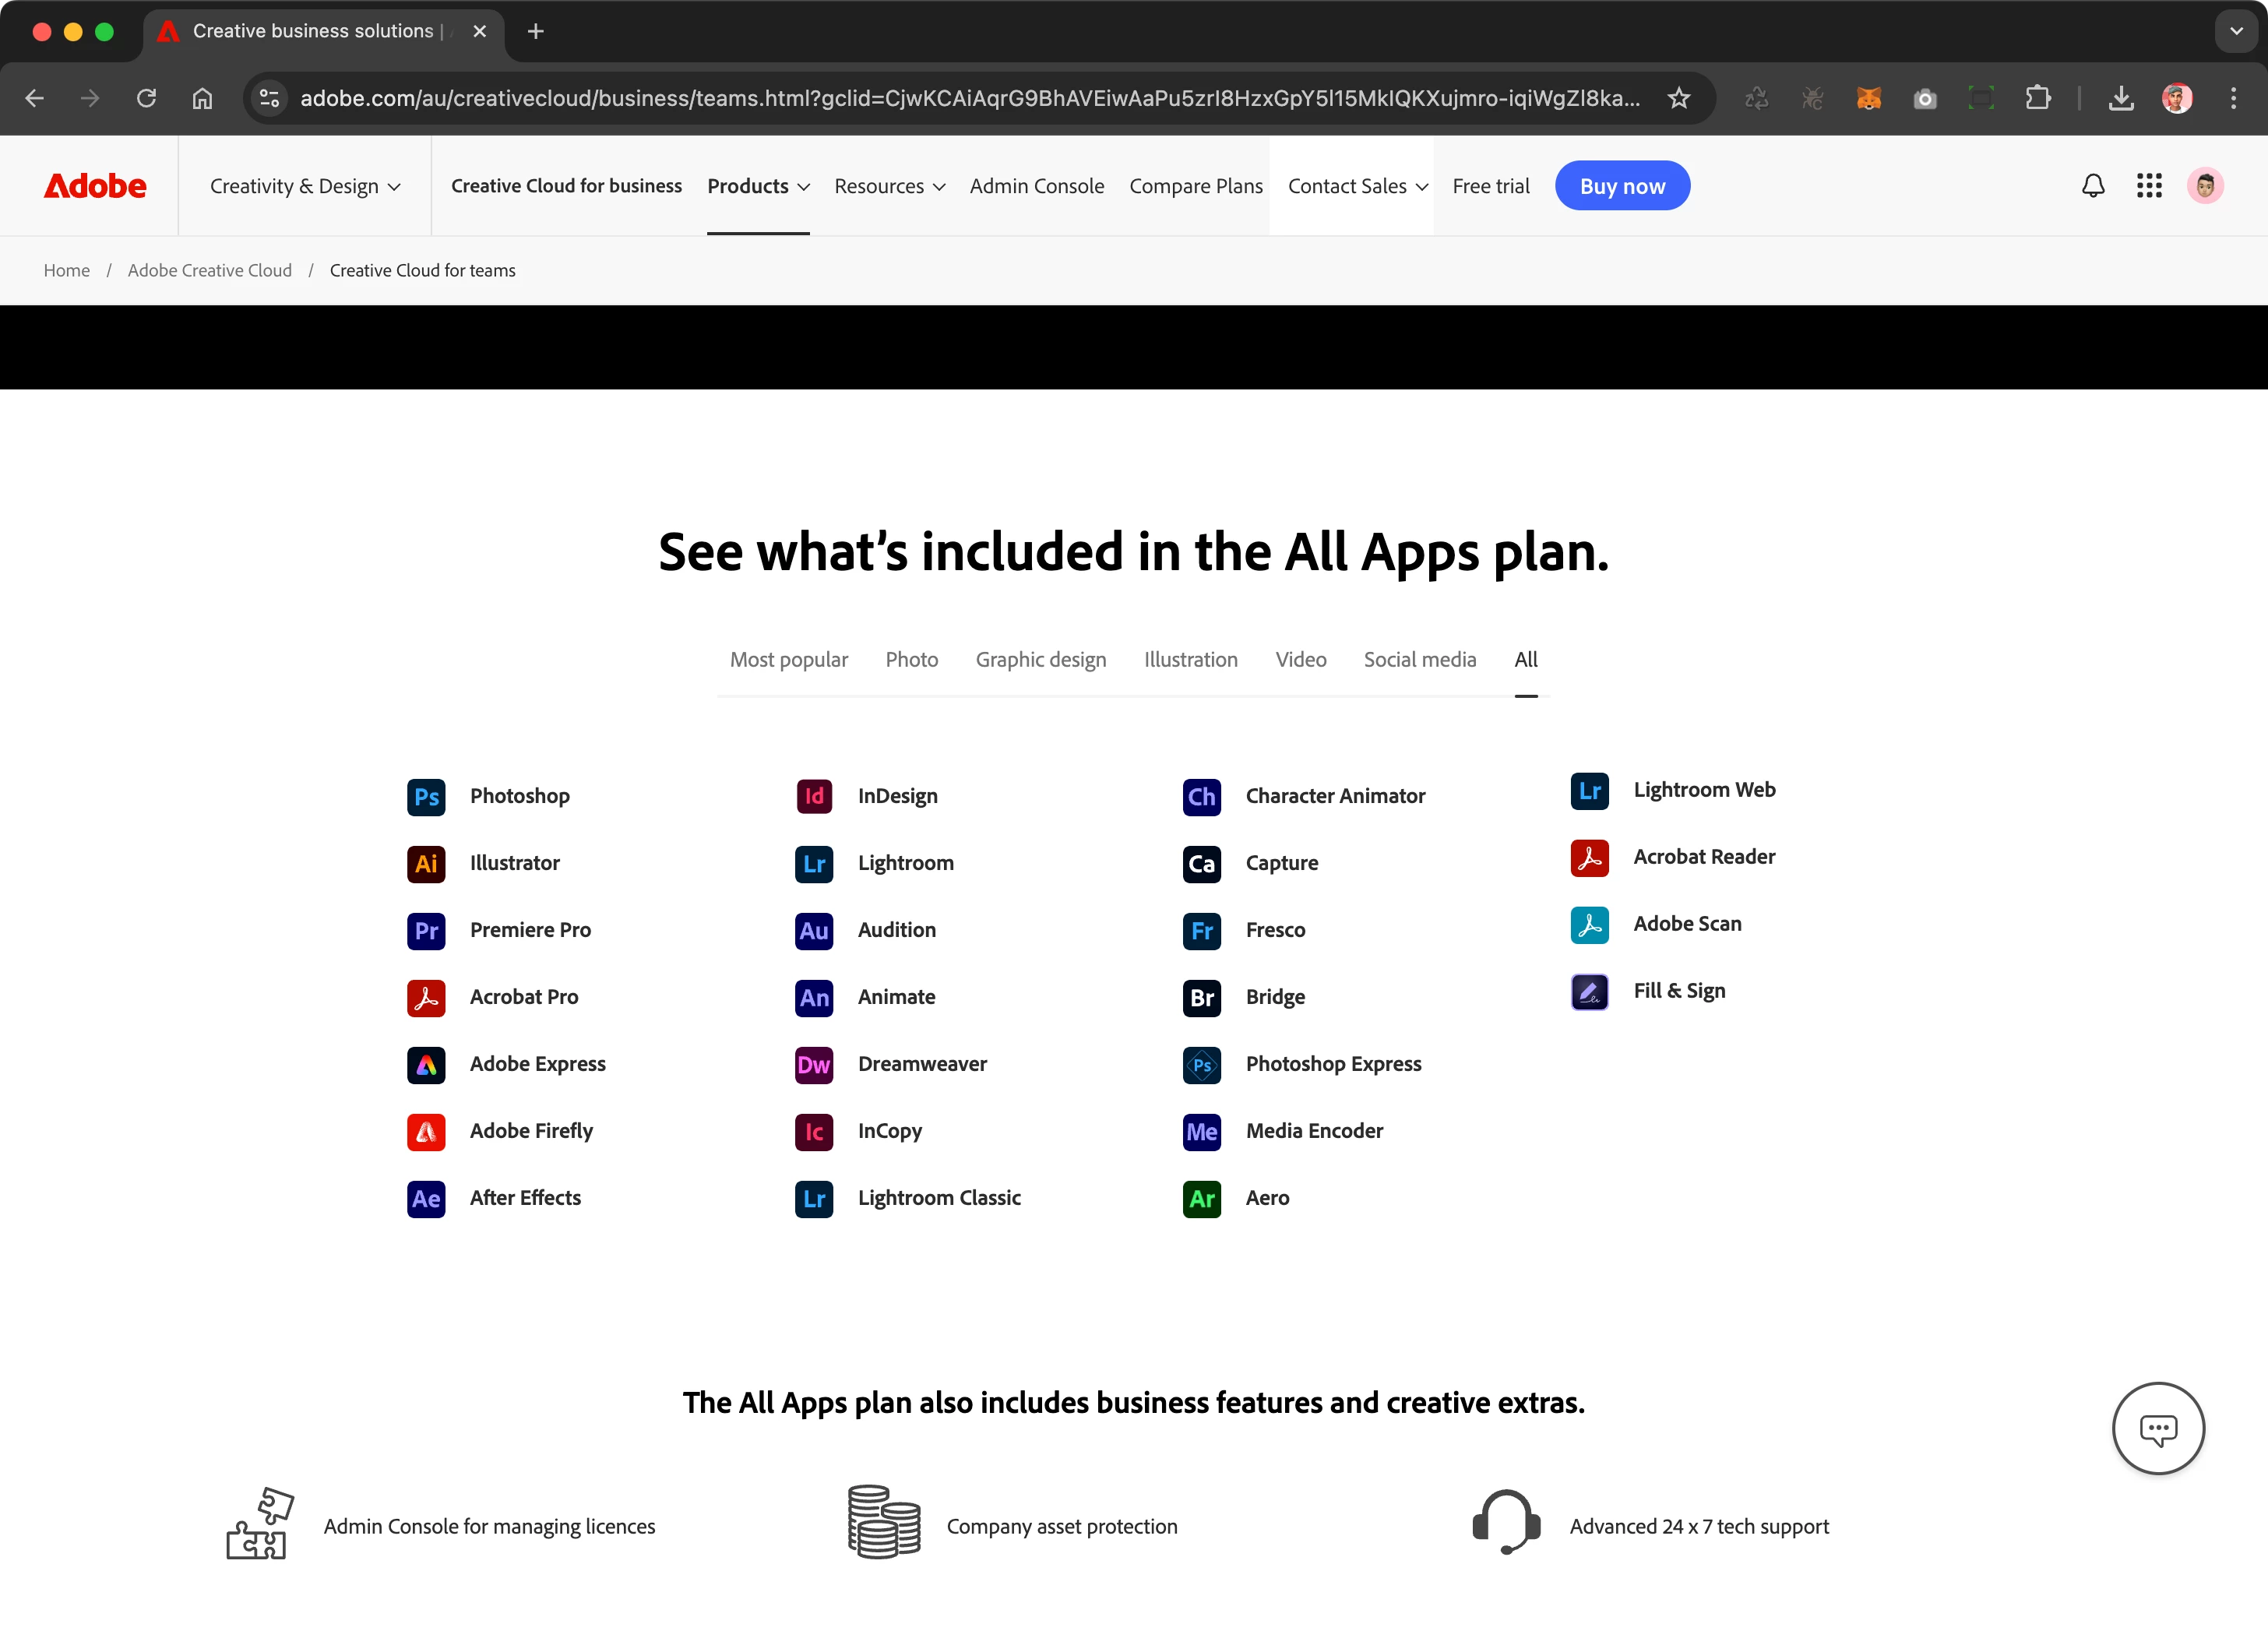Click the browser address bar
Screen dimensions: 2268x1631
pos(968,98)
